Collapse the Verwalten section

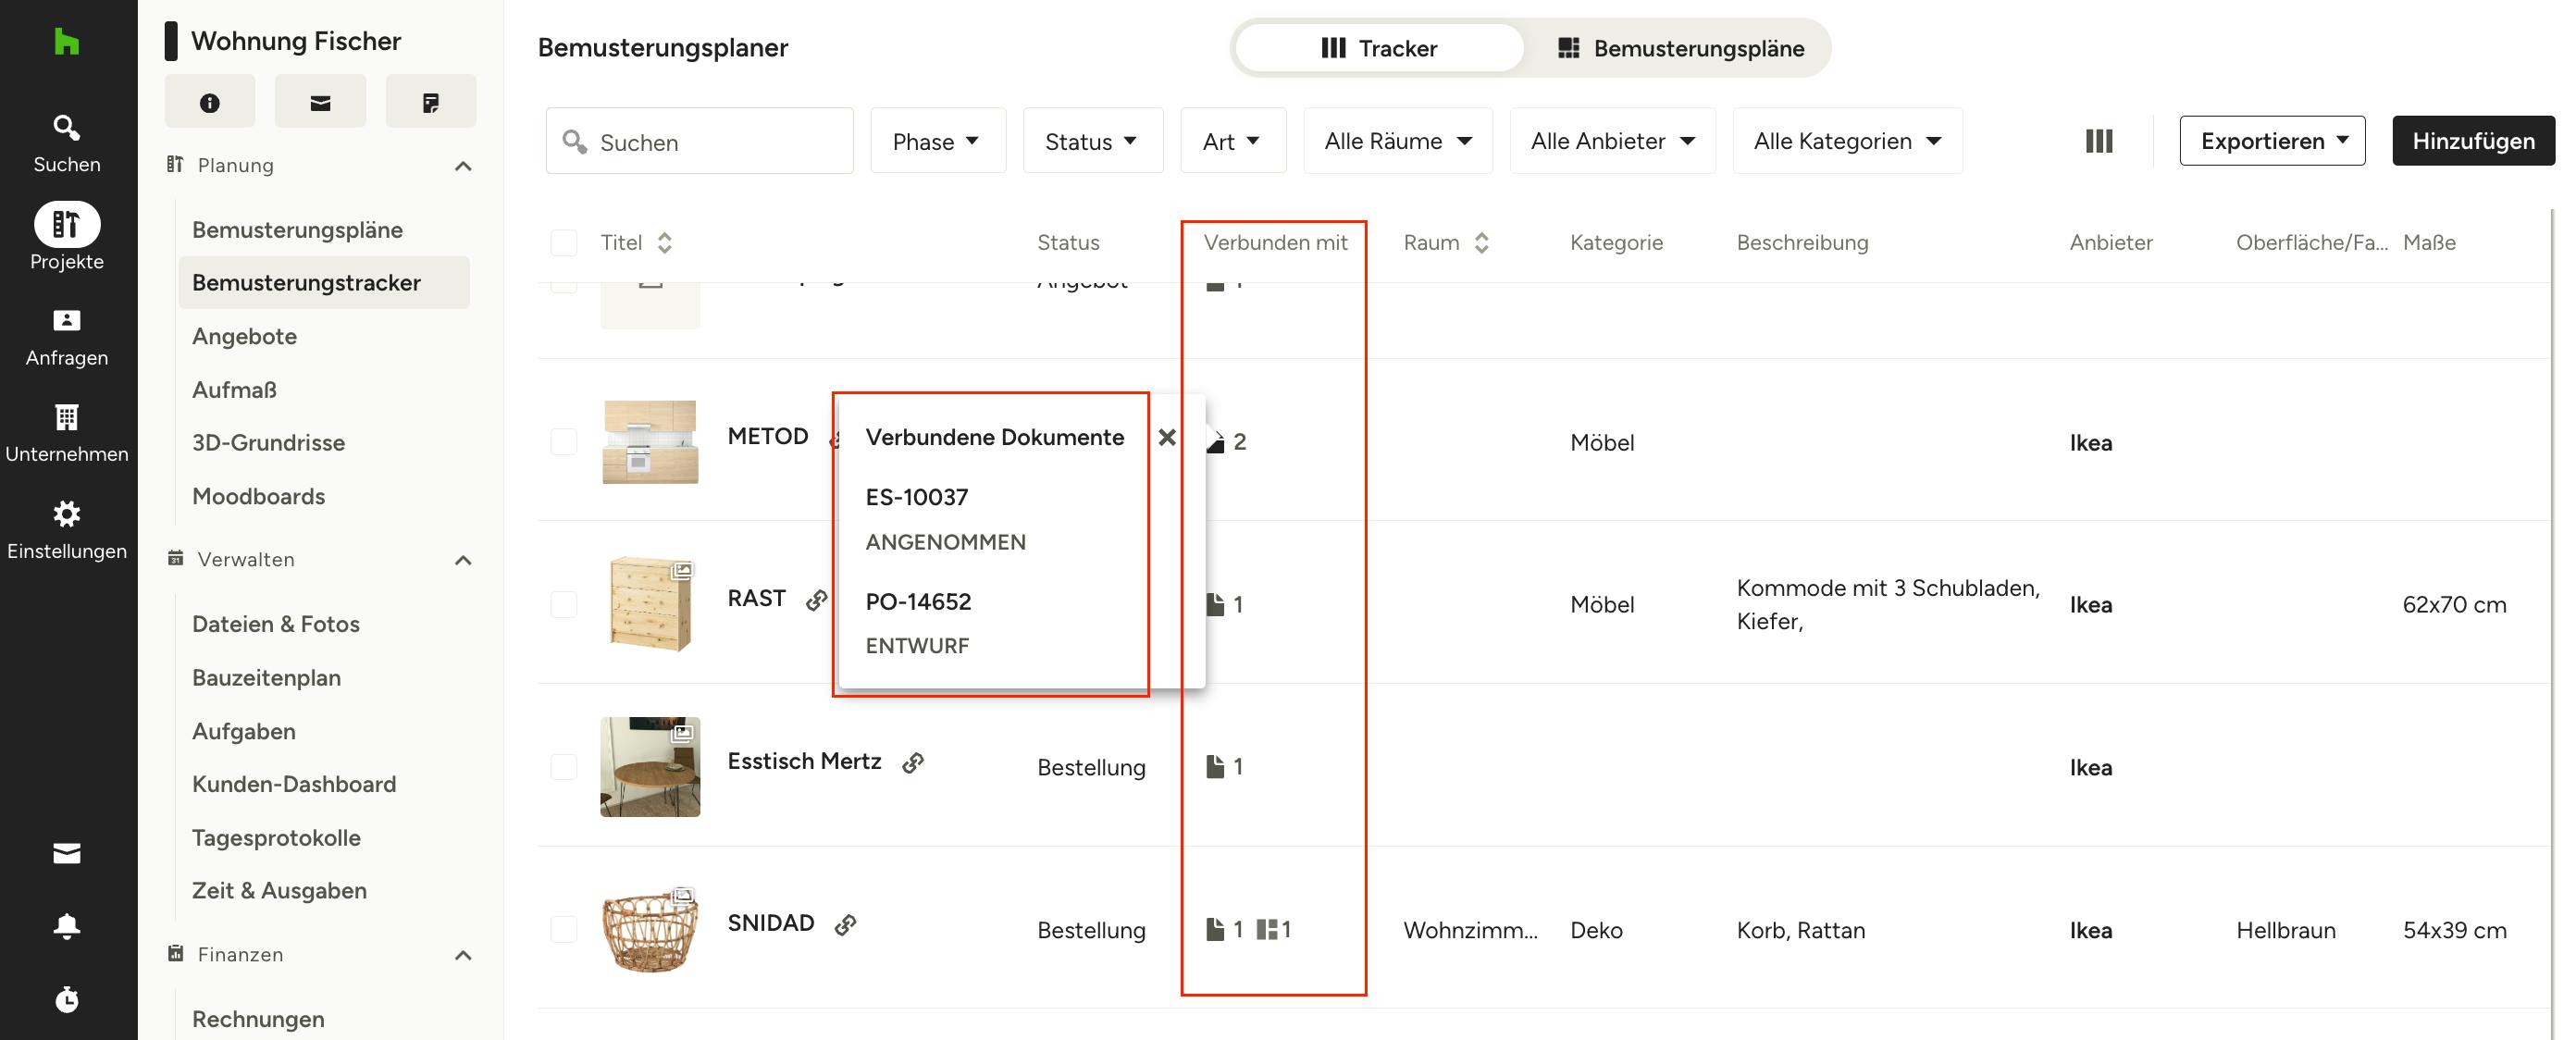point(463,560)
